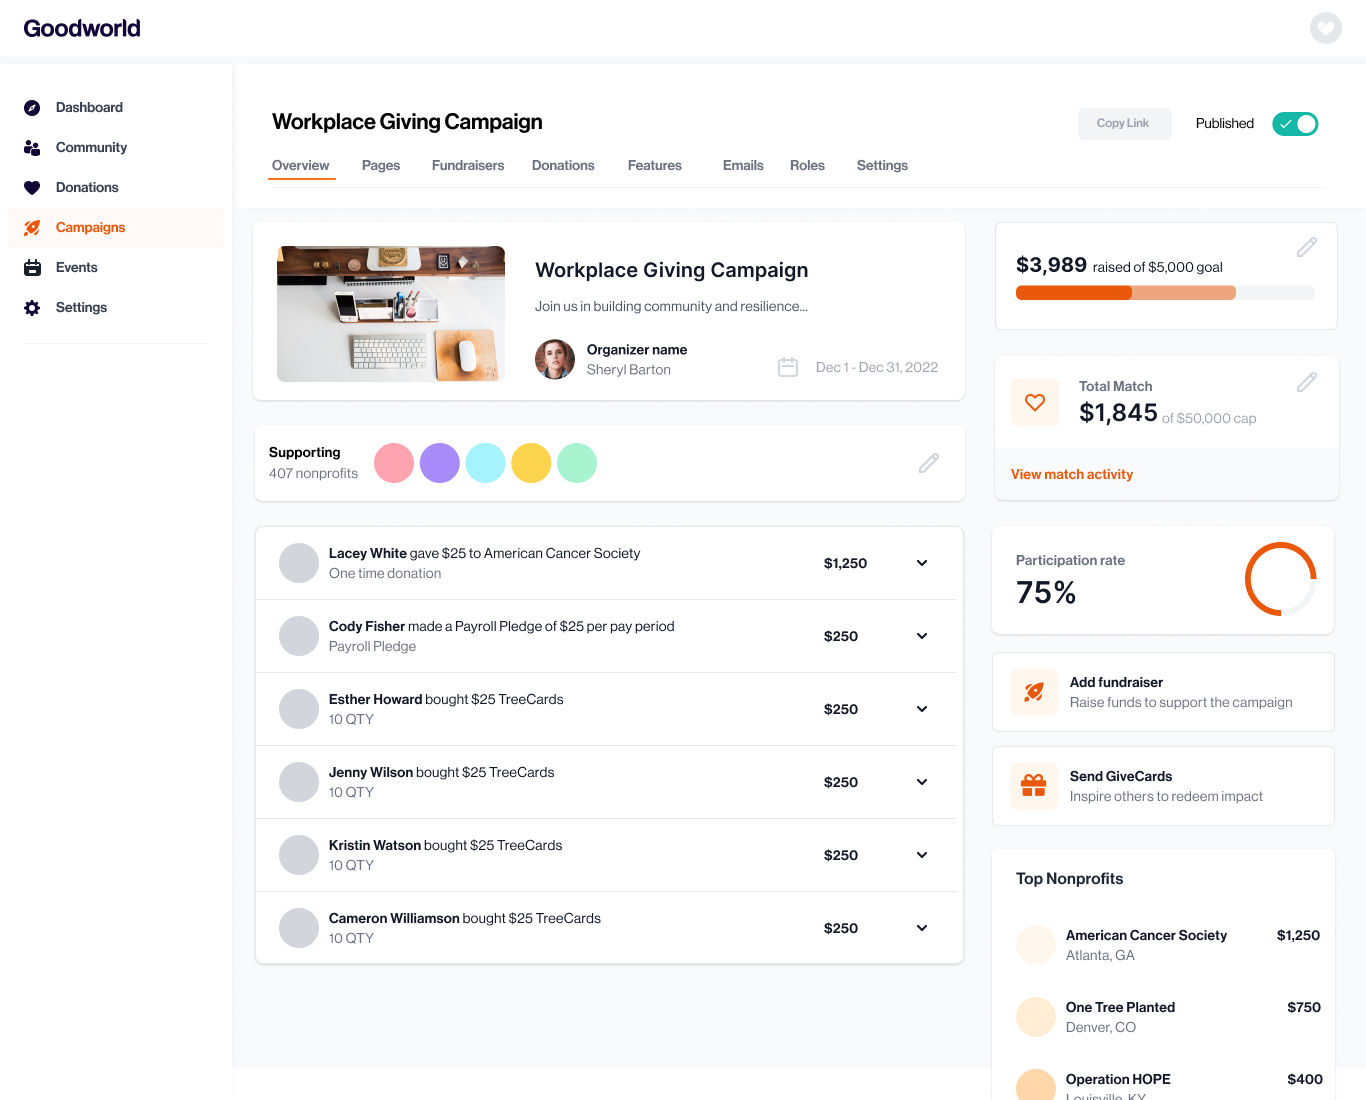This screenshot has width=1366, height=1100.
Task: Click the heart button in the top bar
Action: (x=1326, y=28)
